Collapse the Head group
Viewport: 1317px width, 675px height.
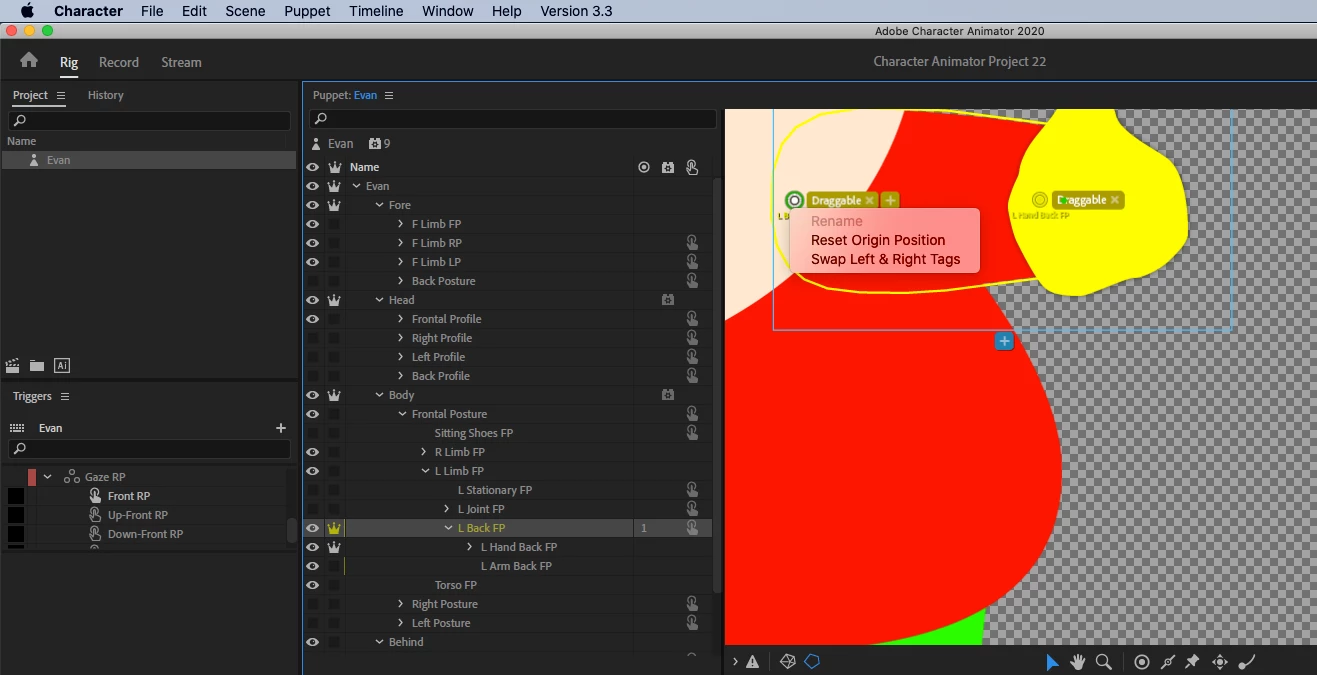(x=379, y=300)
